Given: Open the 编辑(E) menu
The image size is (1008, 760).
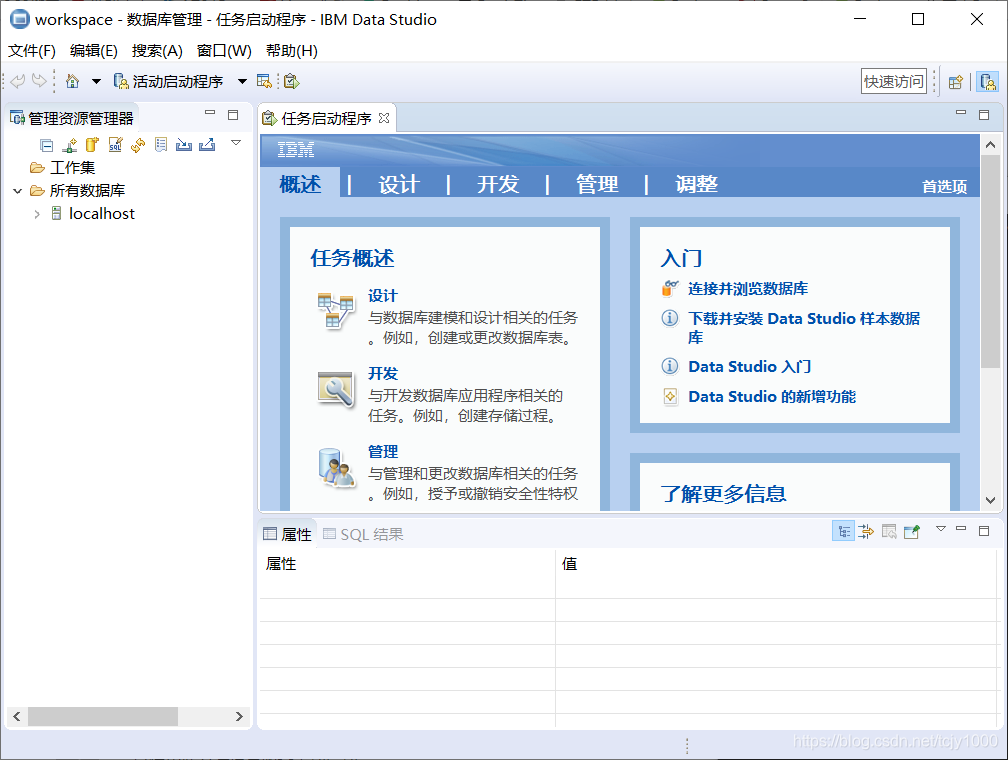Looking at the screenshot, I should 94,51.
